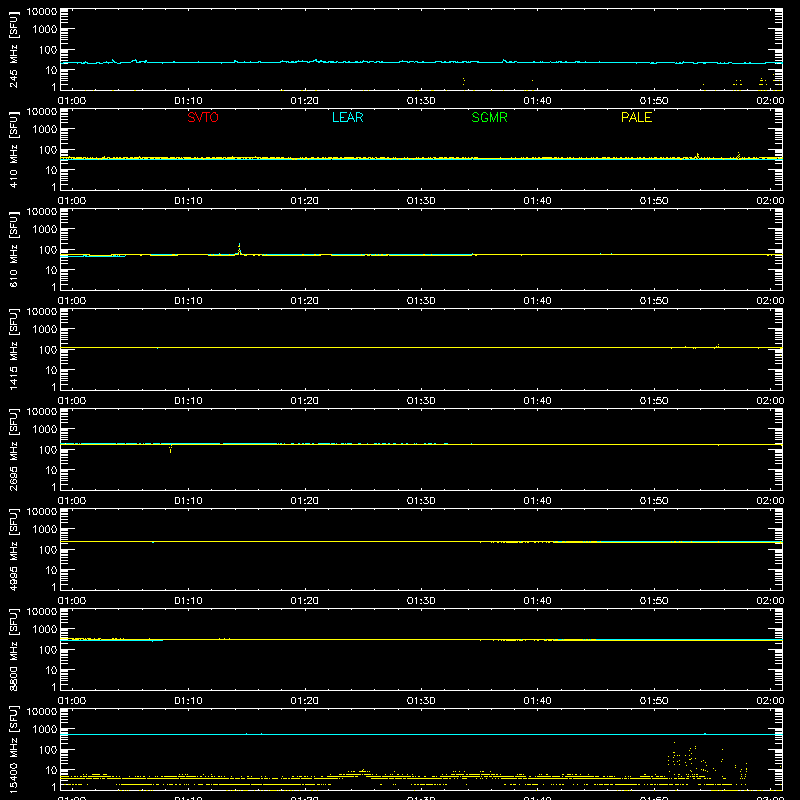Click the 01:00 tick under the 610 MHz panel

72,301
